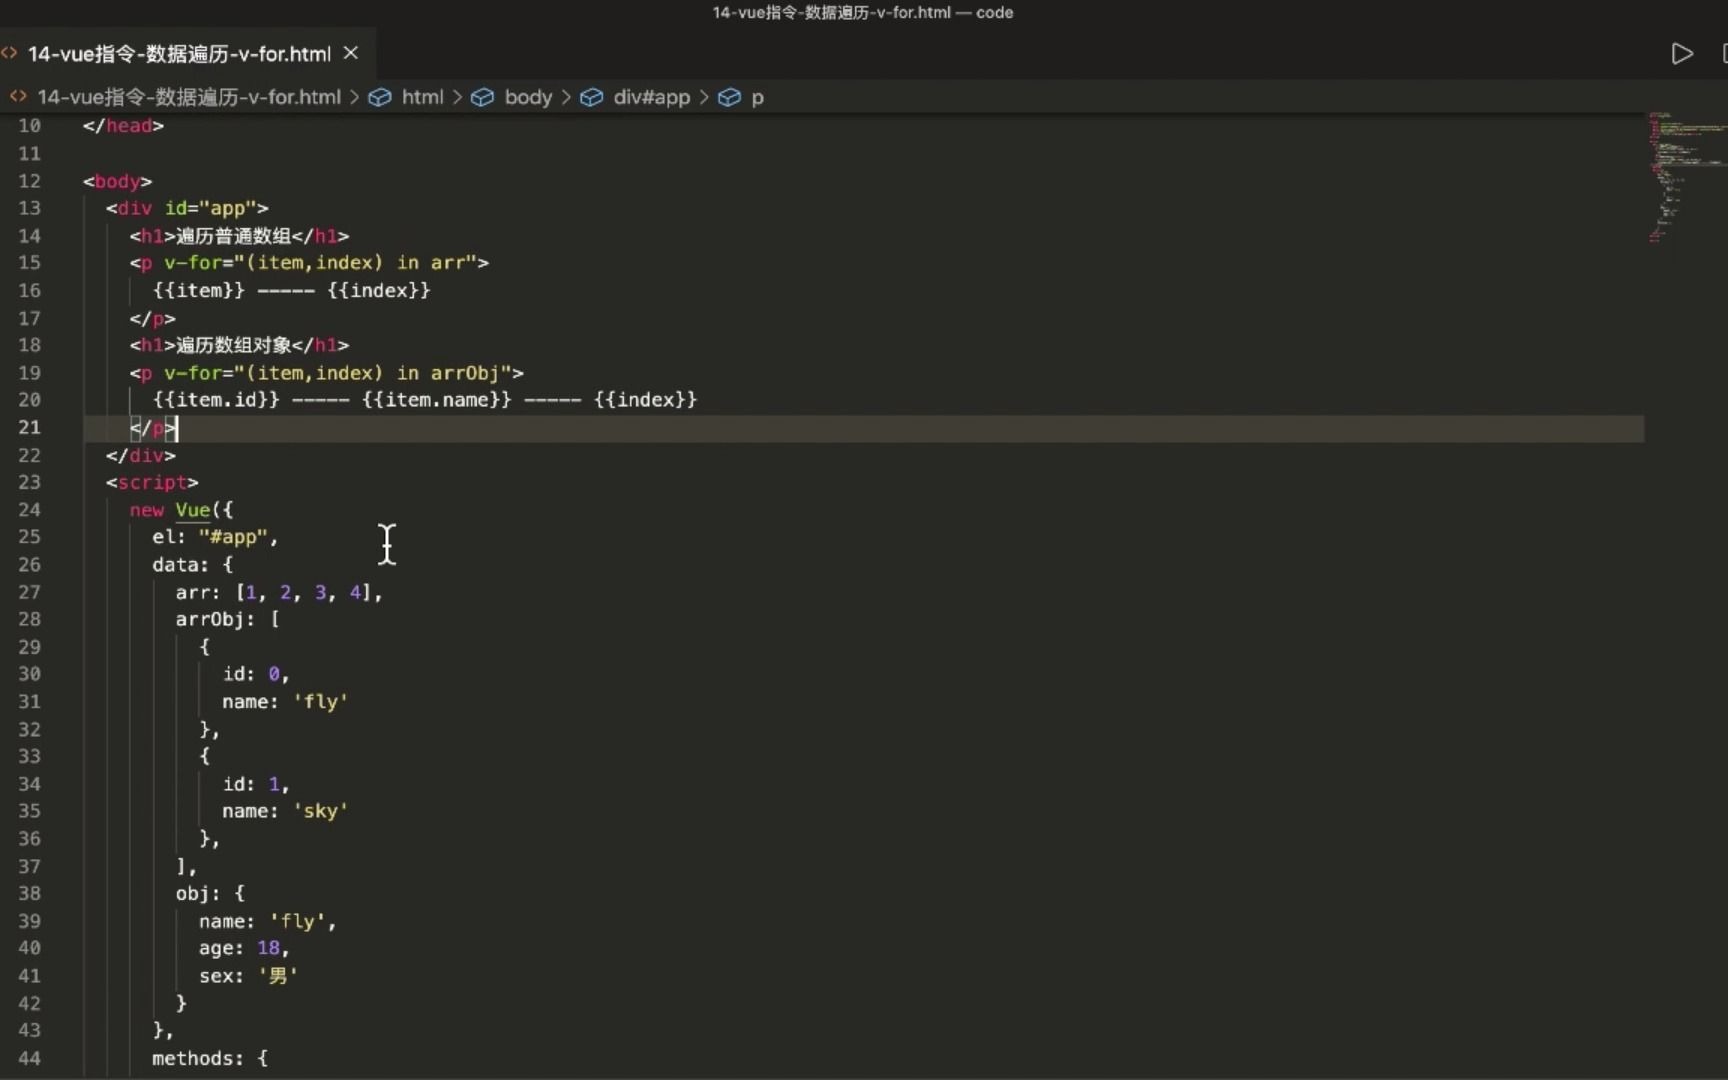
Task: Click the arrObj: [ line
Action: 228,619
